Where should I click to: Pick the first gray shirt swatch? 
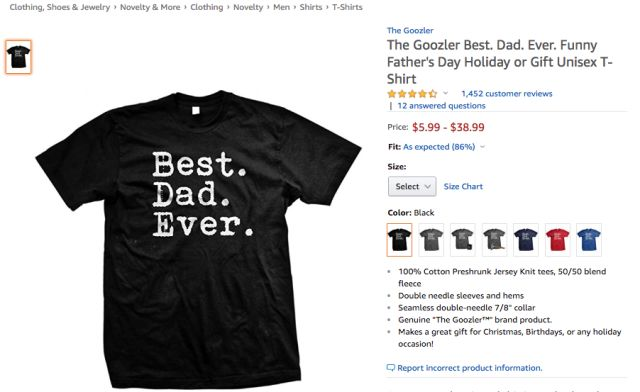coord(431,240)
